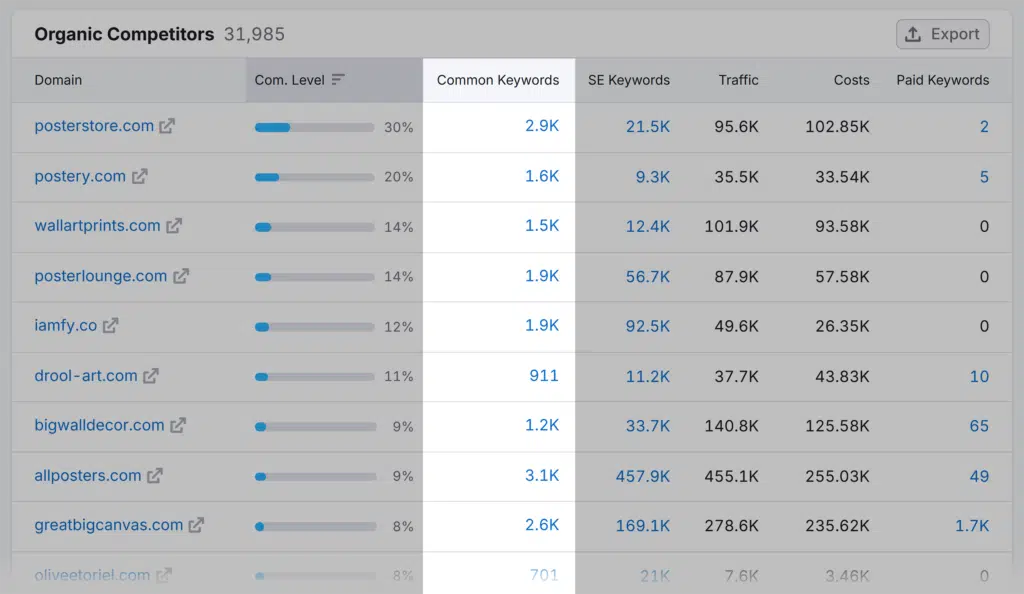This screenshot has width=1024, height=594.
Task: Open the posterstore.com domain link
Action: tap(94, 127)
